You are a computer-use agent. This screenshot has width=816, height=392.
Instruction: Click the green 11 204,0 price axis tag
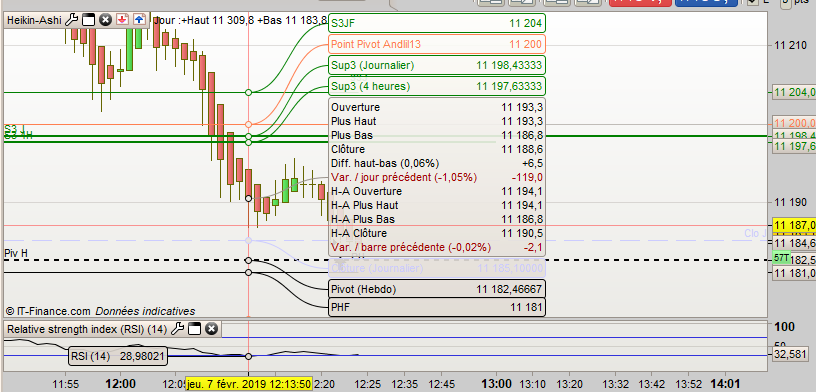(x=794, y=93)
